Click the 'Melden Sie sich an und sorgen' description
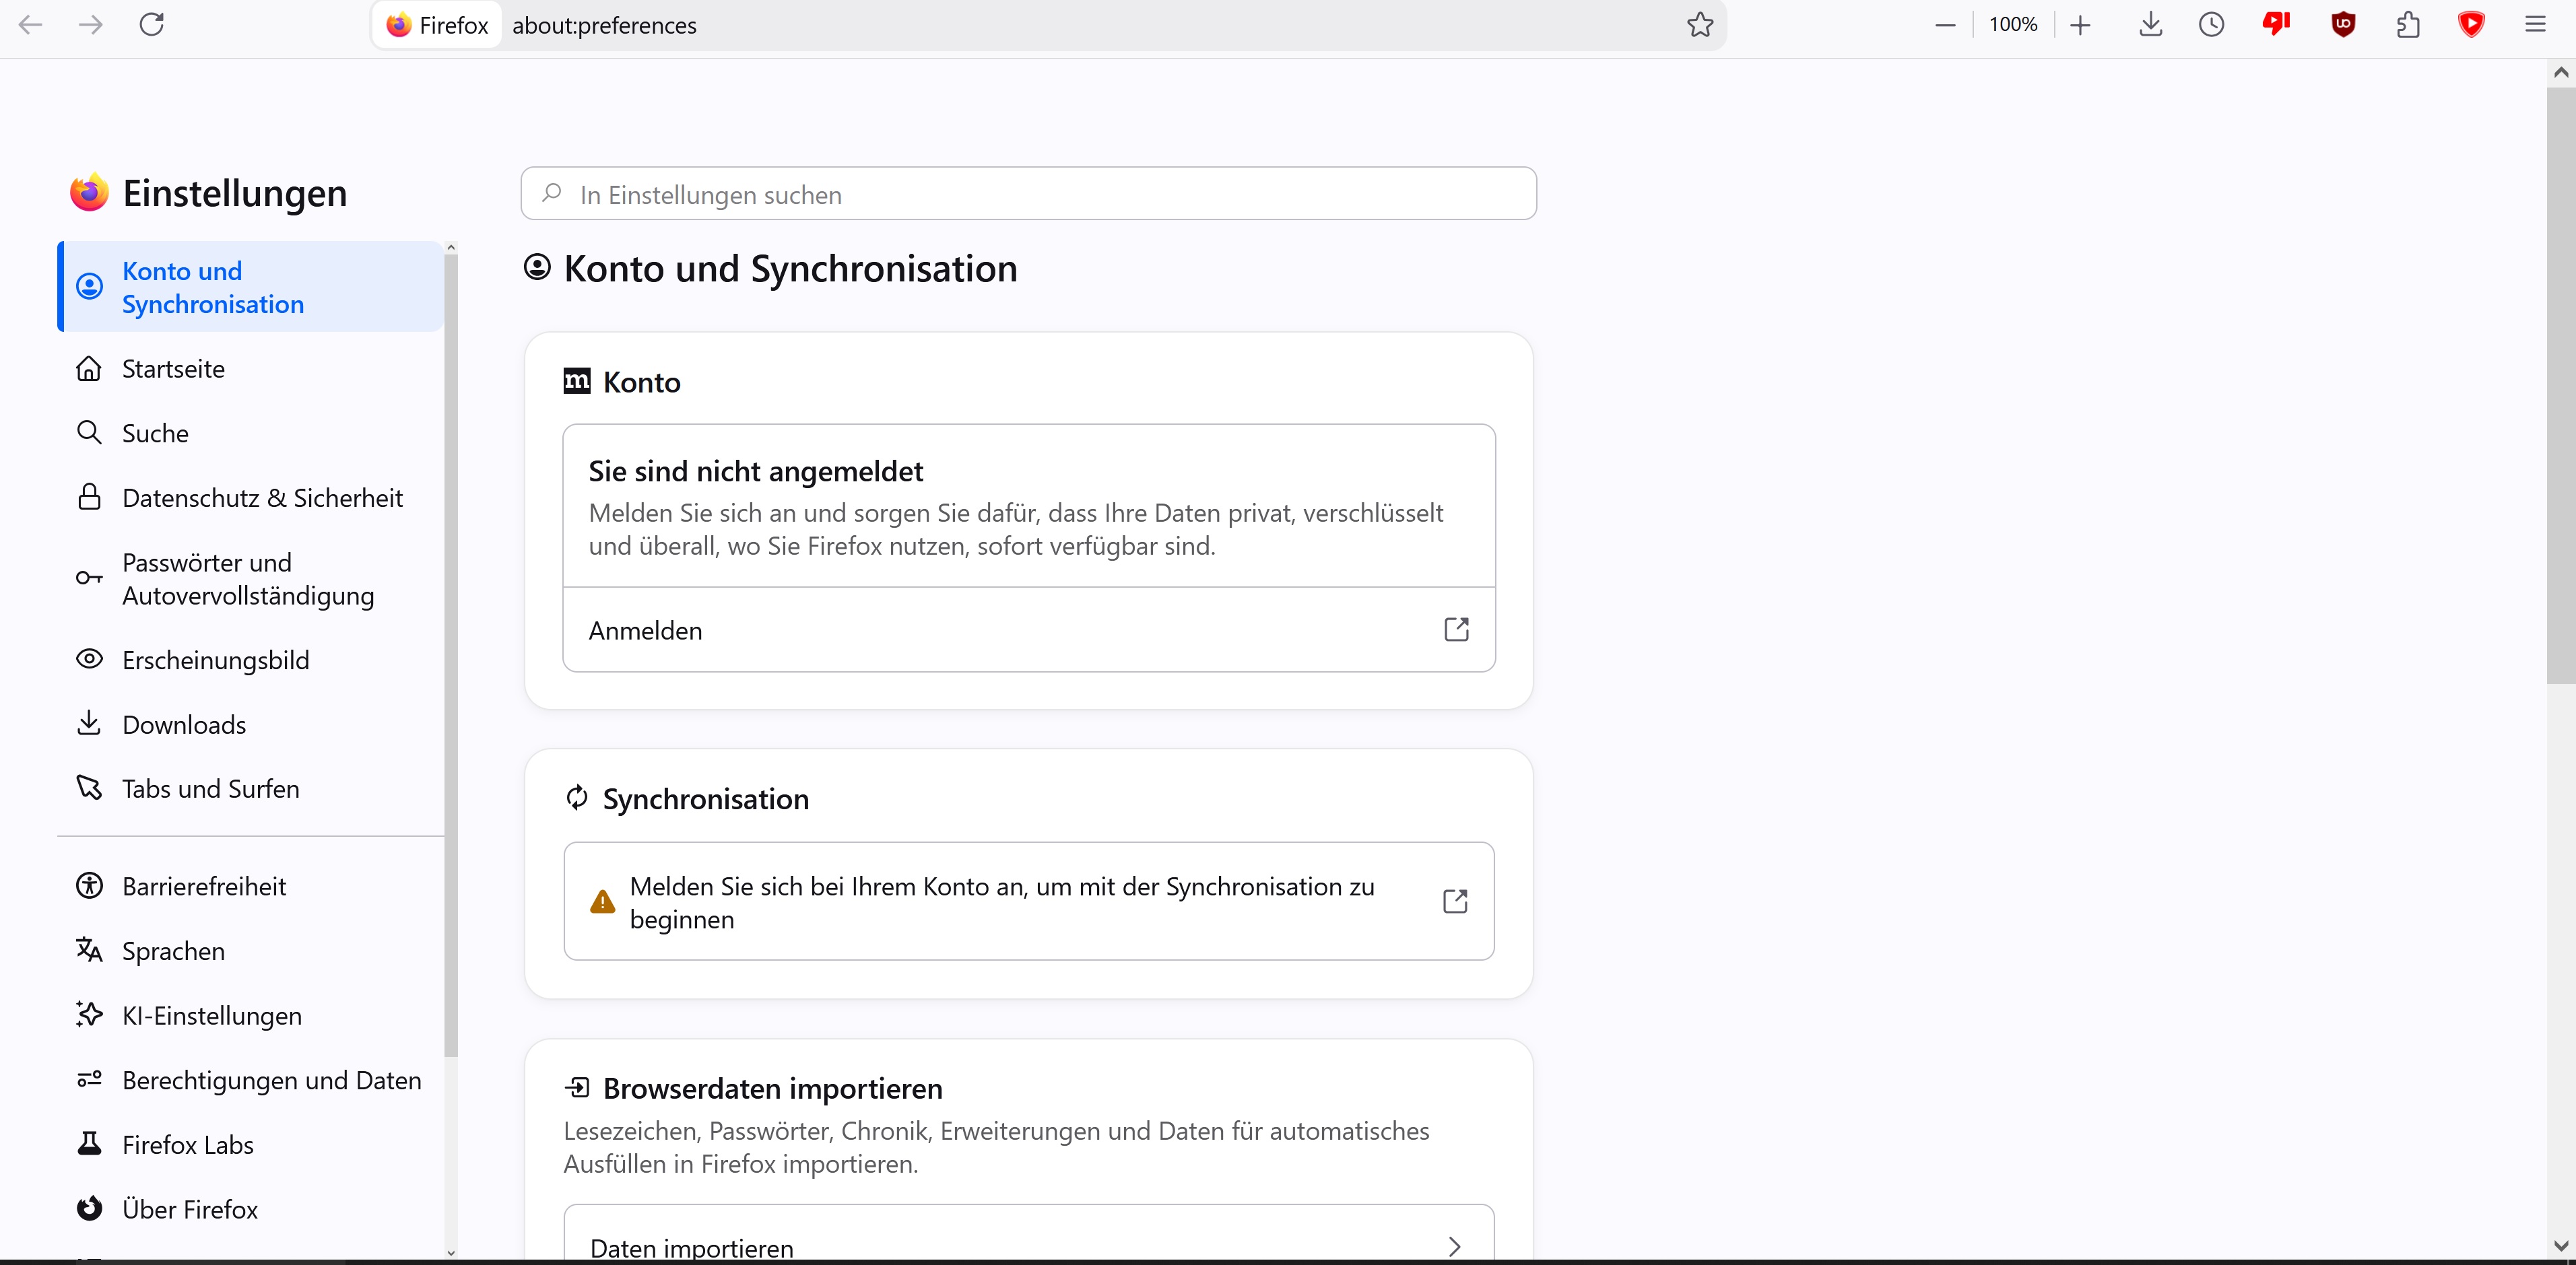The image size is (2576, 1265). [1016, 529]
